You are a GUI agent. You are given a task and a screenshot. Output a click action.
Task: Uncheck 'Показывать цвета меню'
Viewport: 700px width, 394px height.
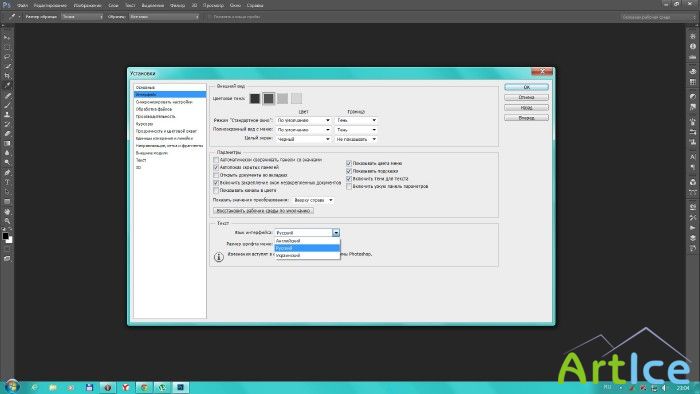point(349,163)
